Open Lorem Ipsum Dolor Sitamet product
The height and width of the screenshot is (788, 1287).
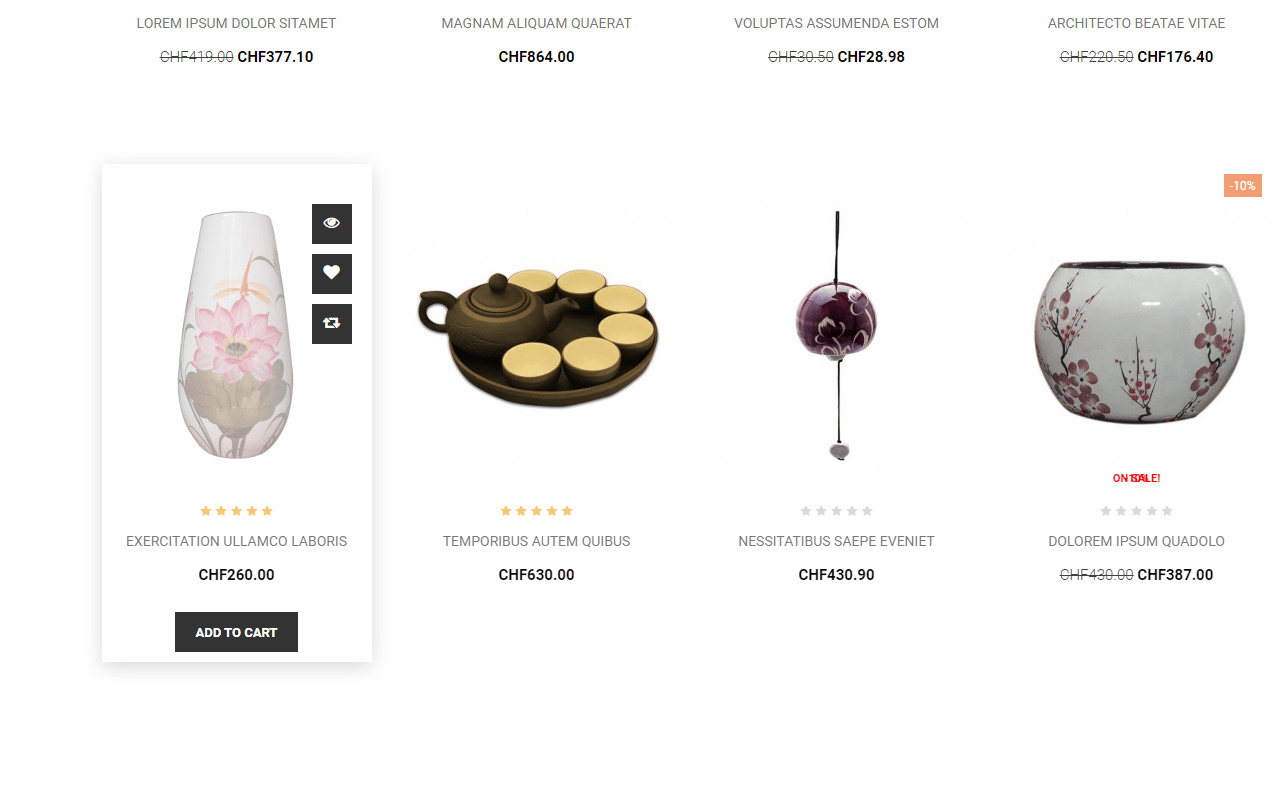tap(237, 23)
